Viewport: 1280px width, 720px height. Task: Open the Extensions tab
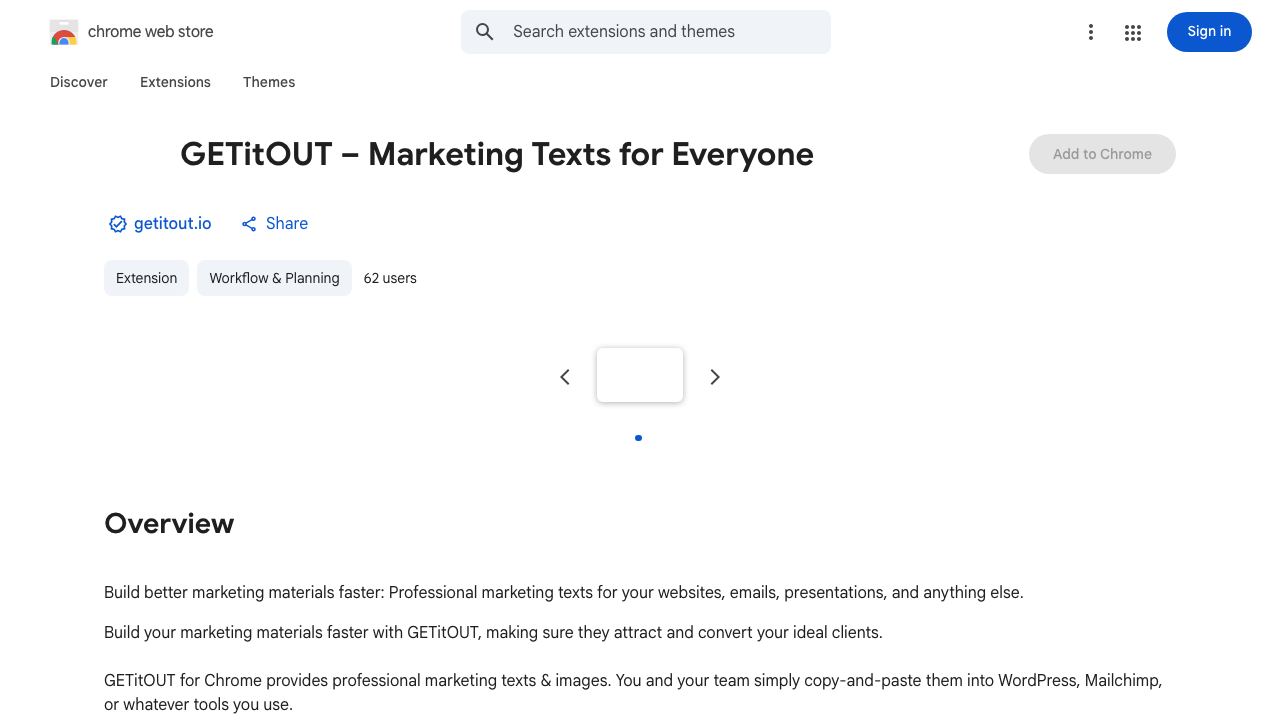tap(175, 82)
